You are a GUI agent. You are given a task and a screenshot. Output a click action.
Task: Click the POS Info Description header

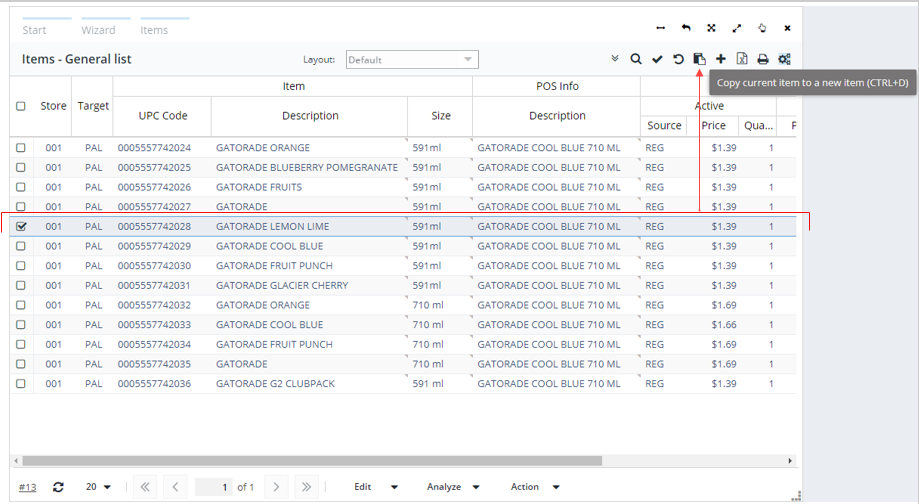click(557, 116)
